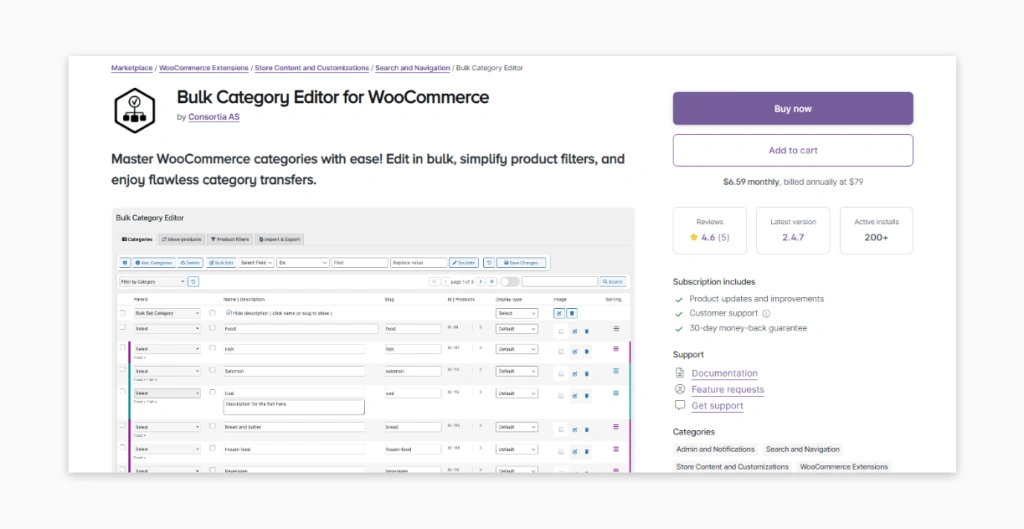Screen dimensions: 1024x529
Task: Click the Cod description text area
Action: coord(294,407)
